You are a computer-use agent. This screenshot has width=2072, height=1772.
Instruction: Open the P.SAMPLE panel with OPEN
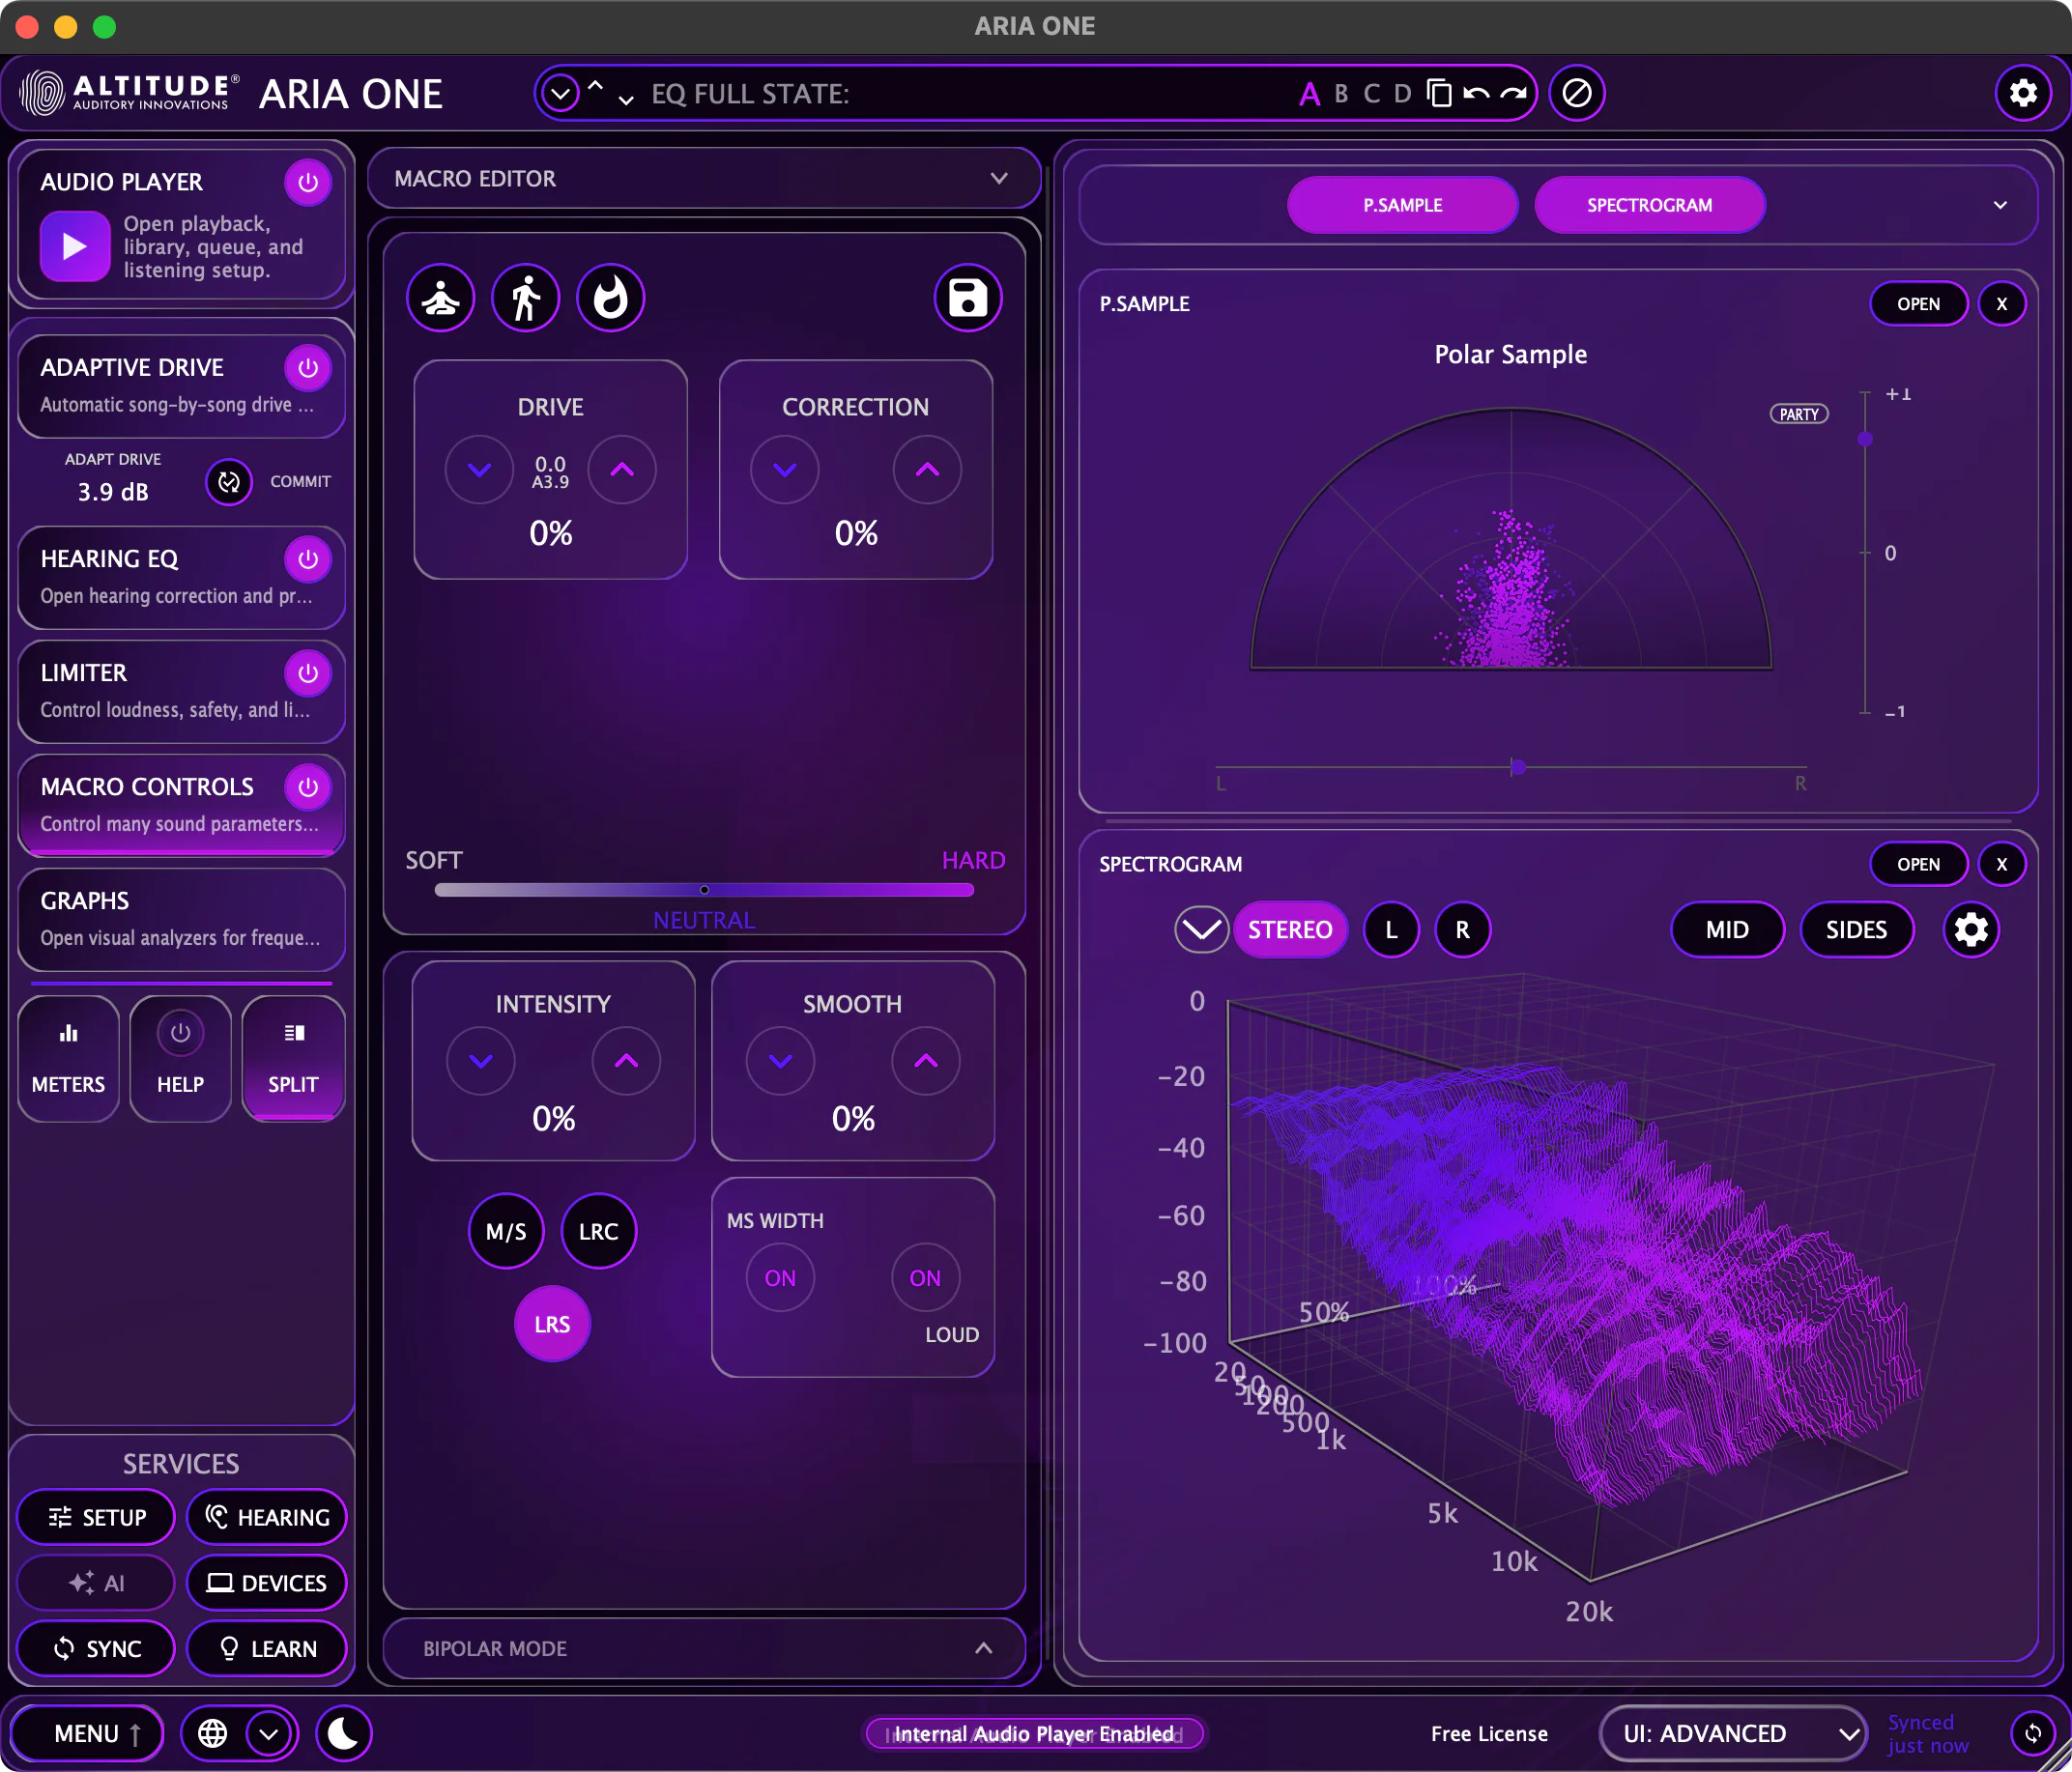pos(1918,304)
